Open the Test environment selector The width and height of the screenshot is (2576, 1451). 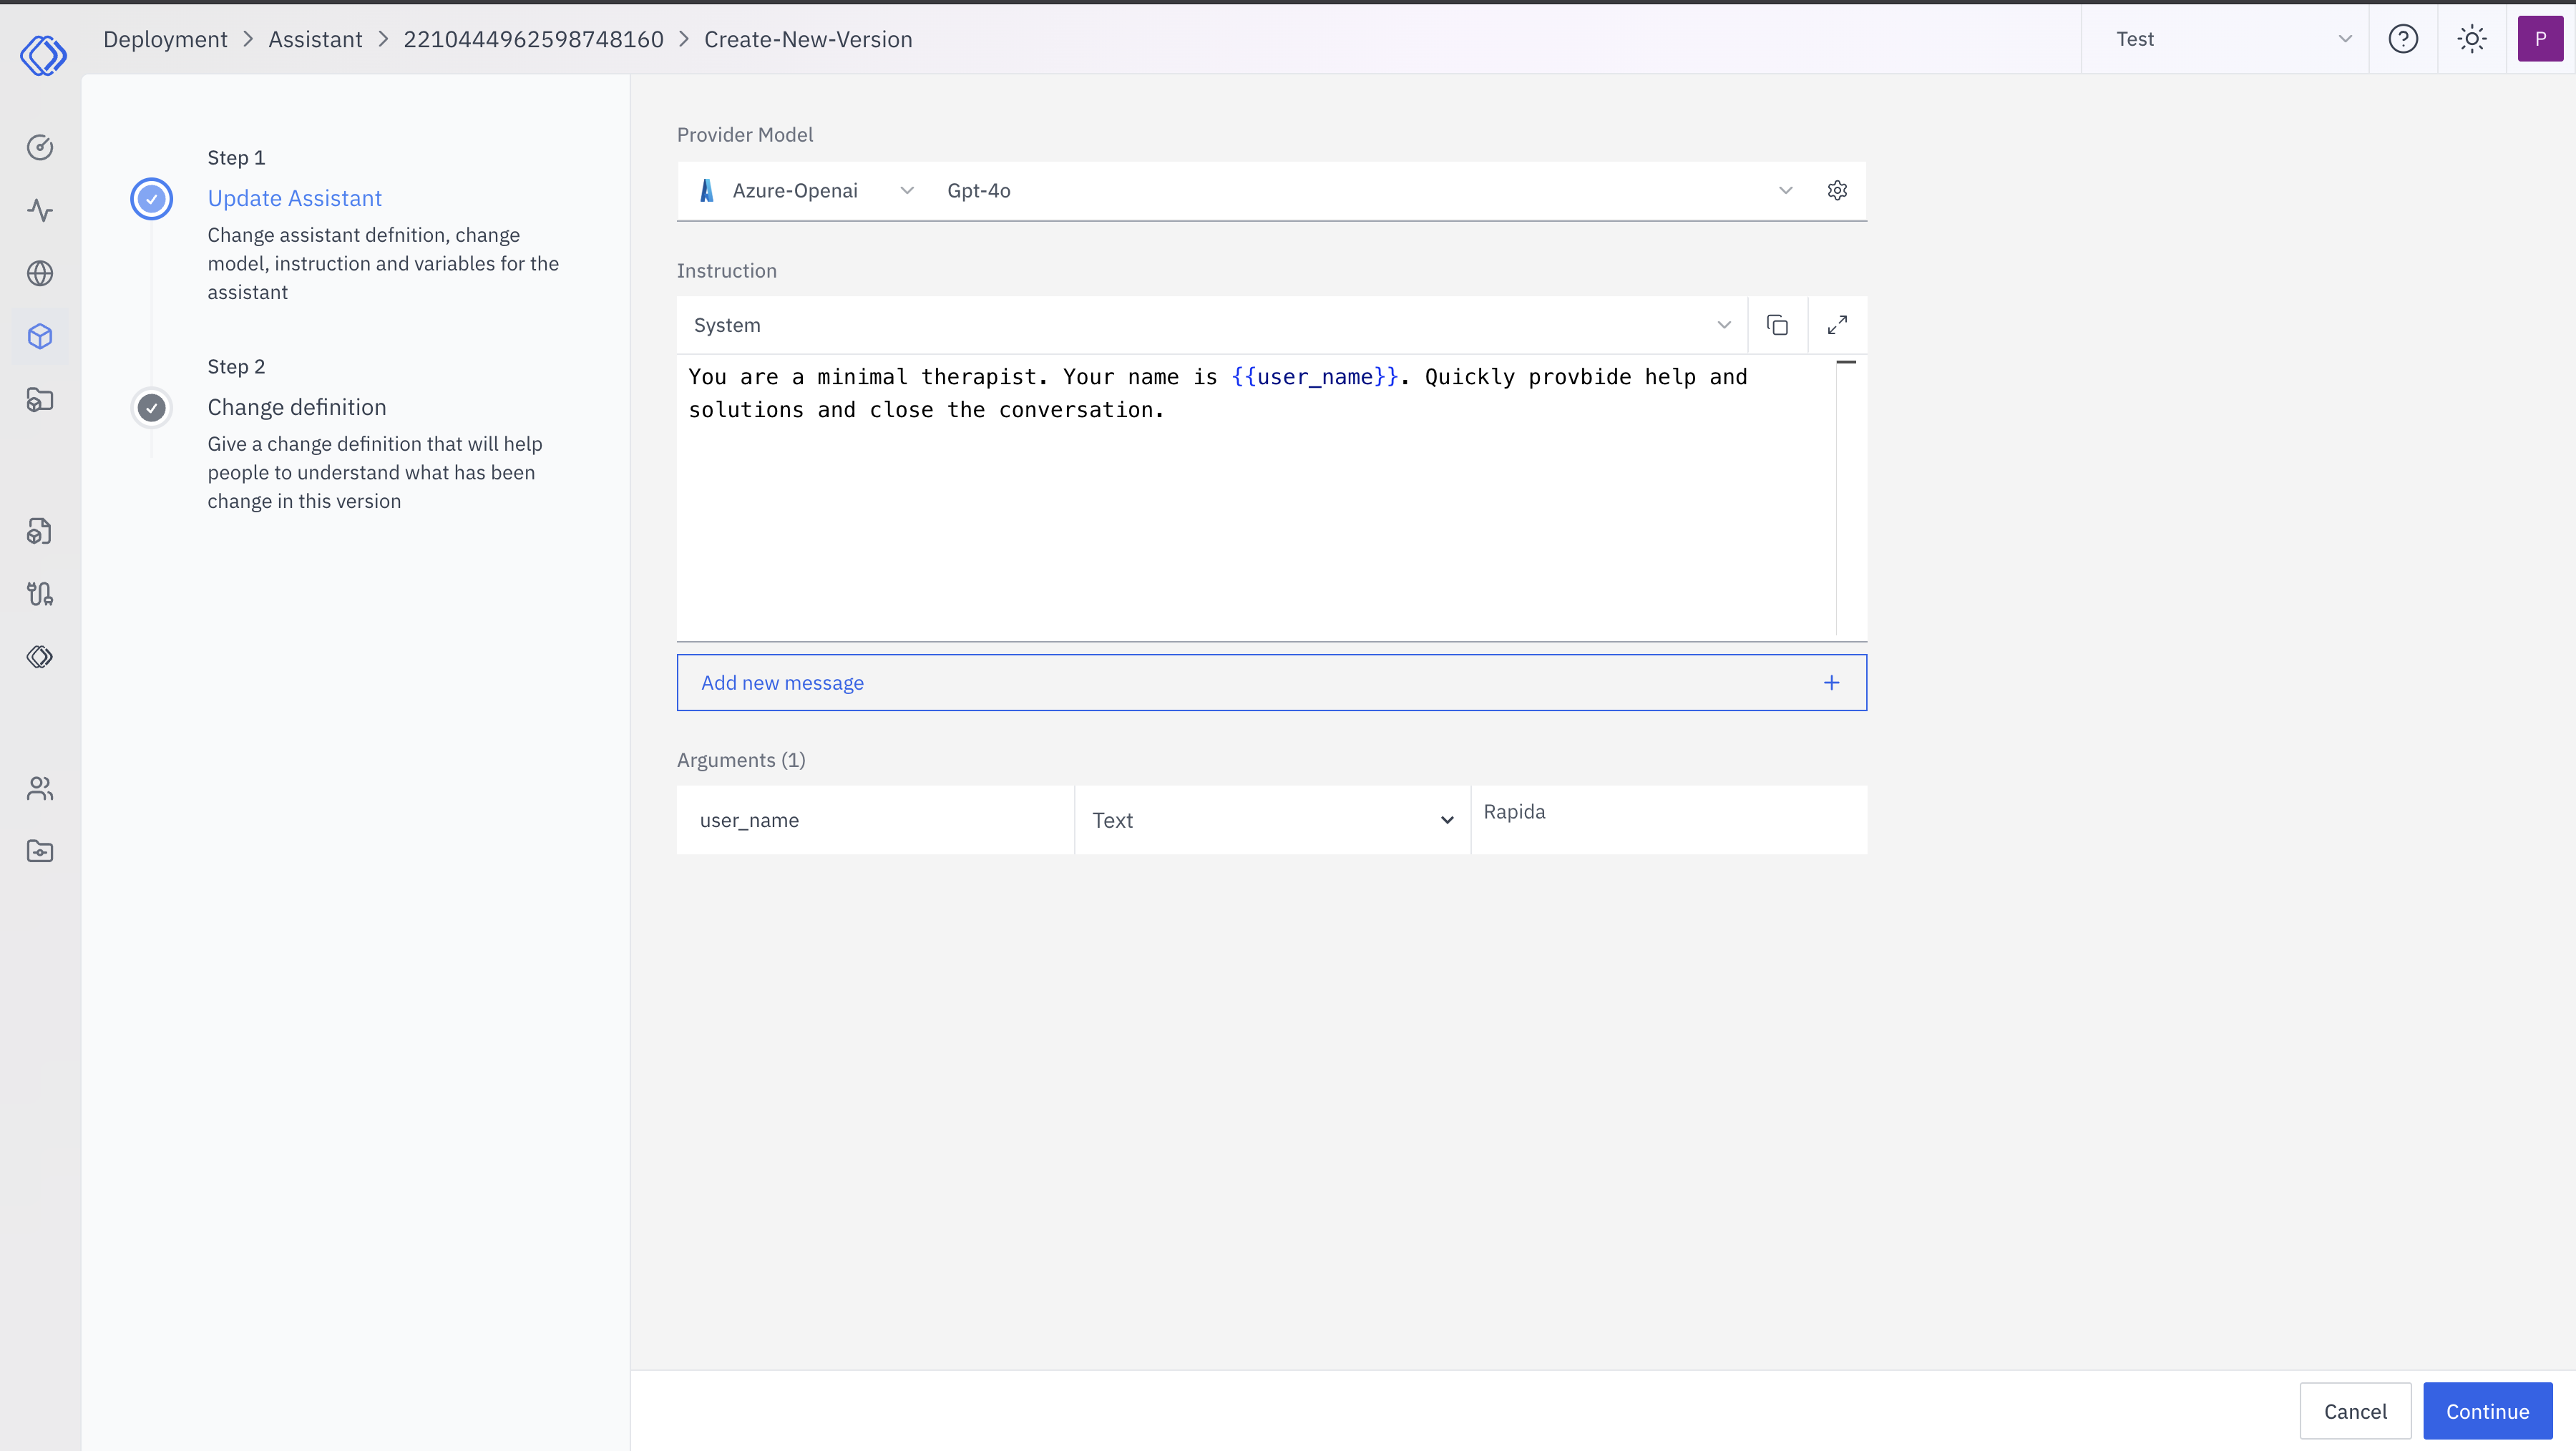pos(2226,39)
